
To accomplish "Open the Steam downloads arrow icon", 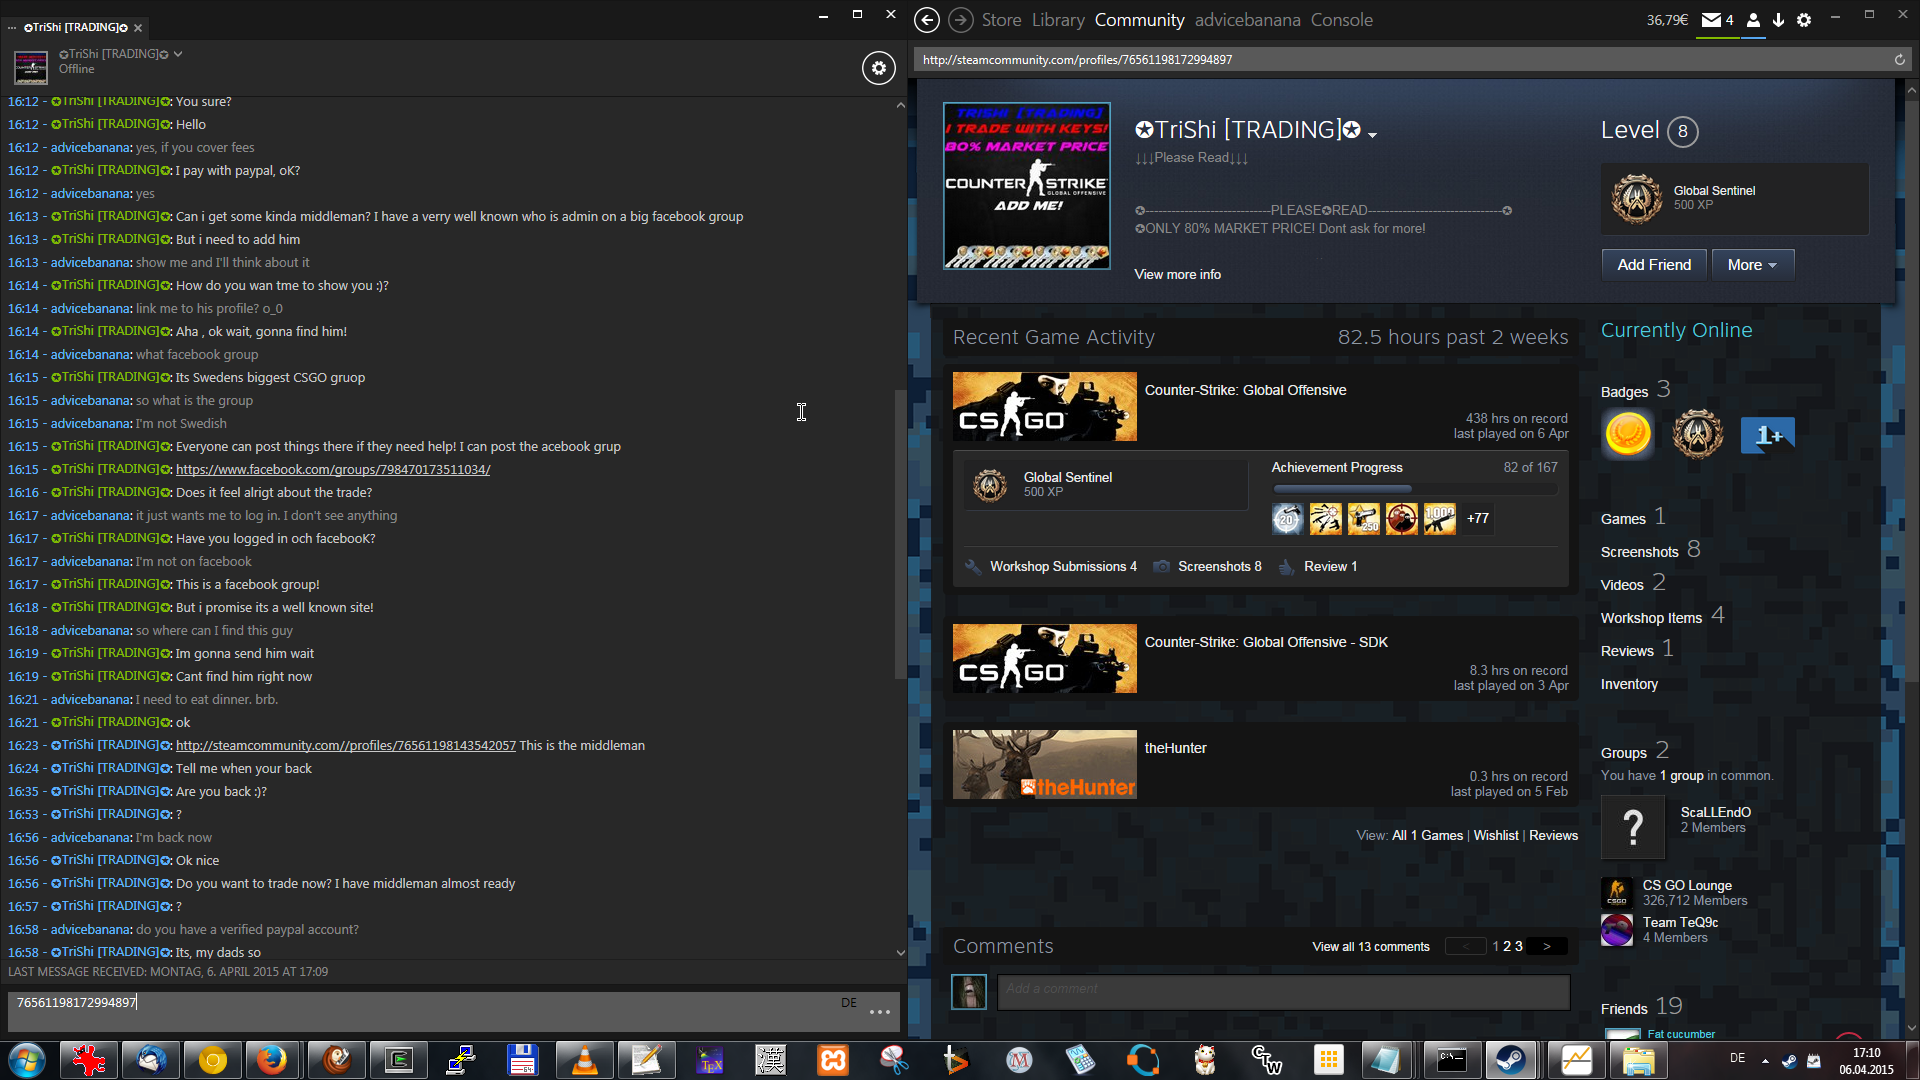I will tap(1778, 20).
